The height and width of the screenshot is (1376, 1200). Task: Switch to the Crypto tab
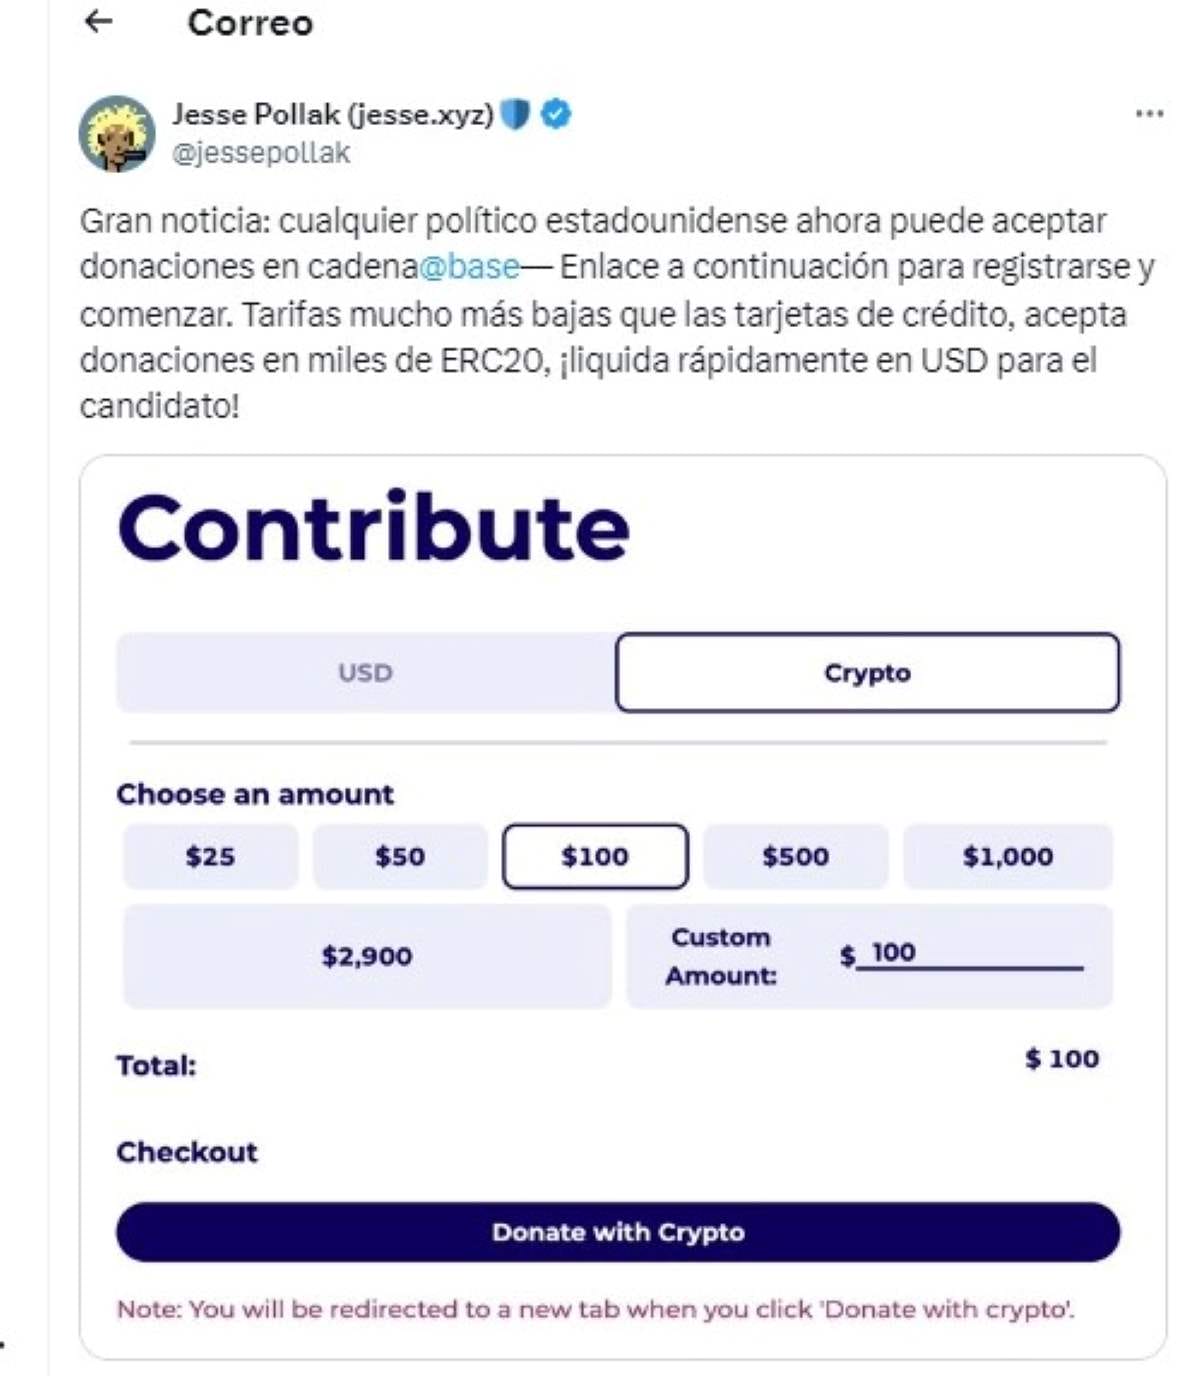click(x=867, y=673)
